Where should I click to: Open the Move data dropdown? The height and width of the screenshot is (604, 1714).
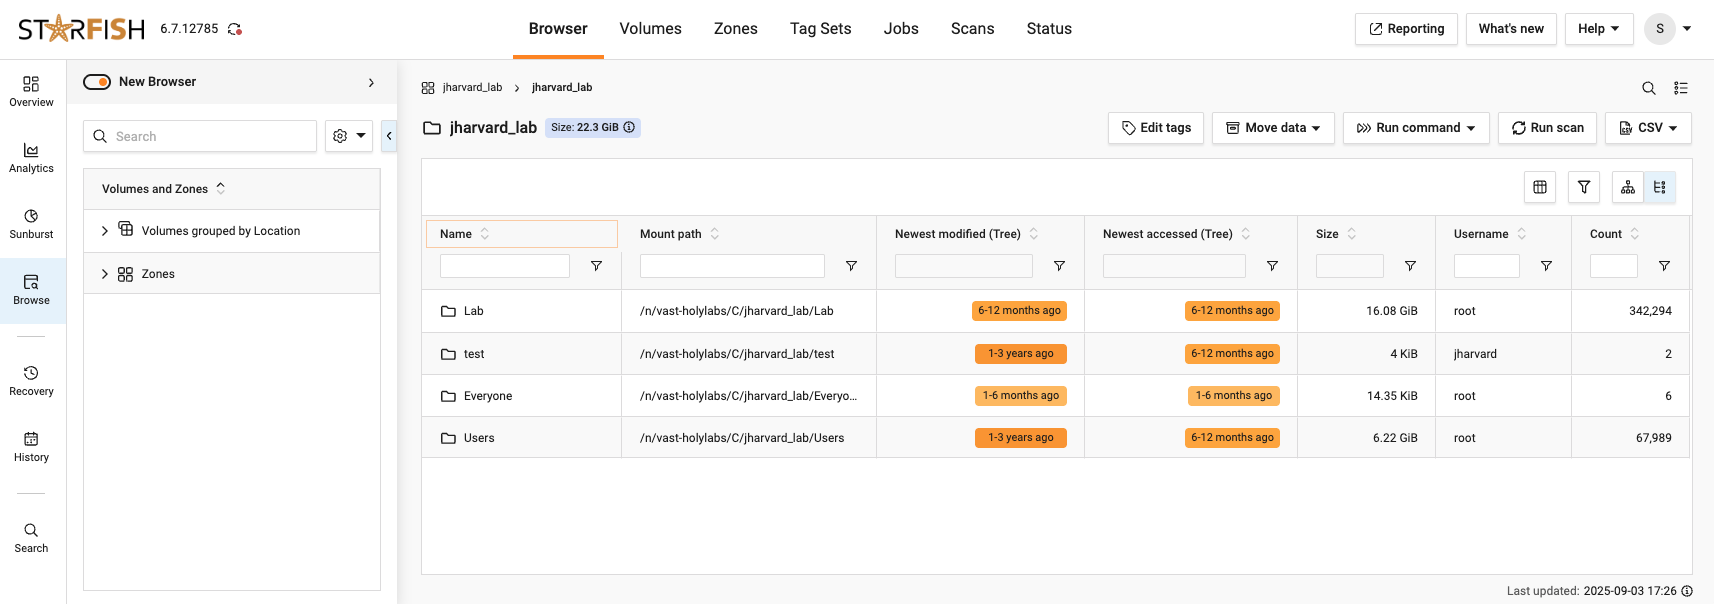1272,128
